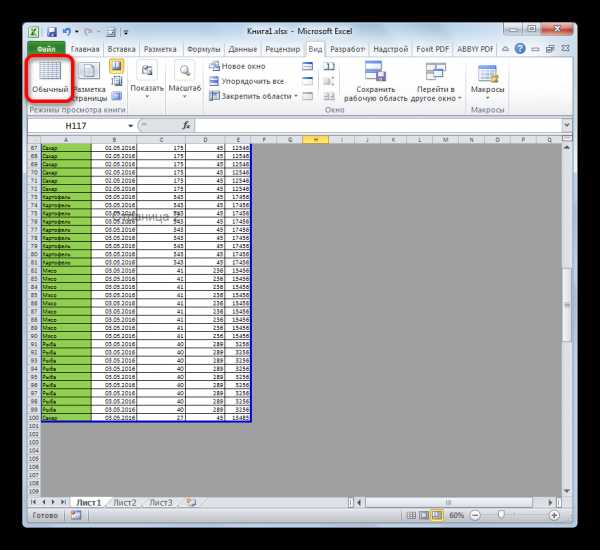Go to first sheet with navigation arrow
The height and width of the screenshot is (550, 600).
tap(33, 502)
